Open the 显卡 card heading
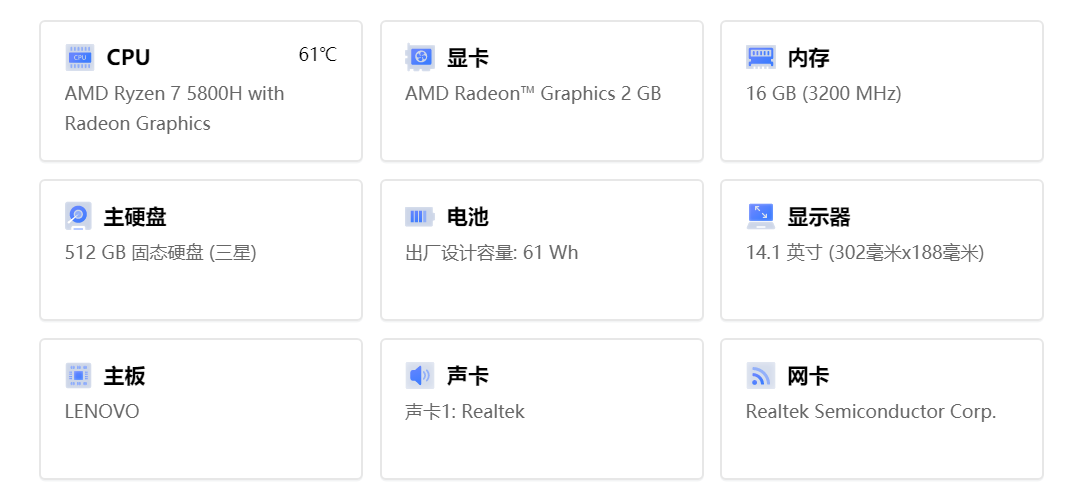 pos(468,57)
